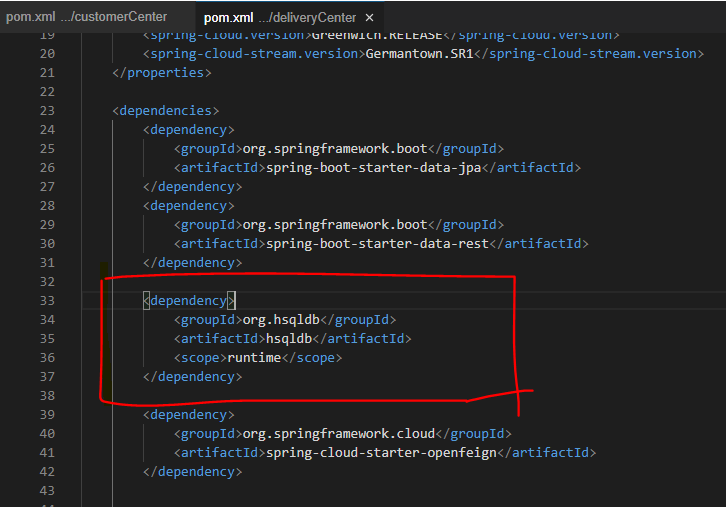The height and width of the screenshot is (507, 726).
Task: Click the dependency tag on line 24
Action: pos(189,130)
